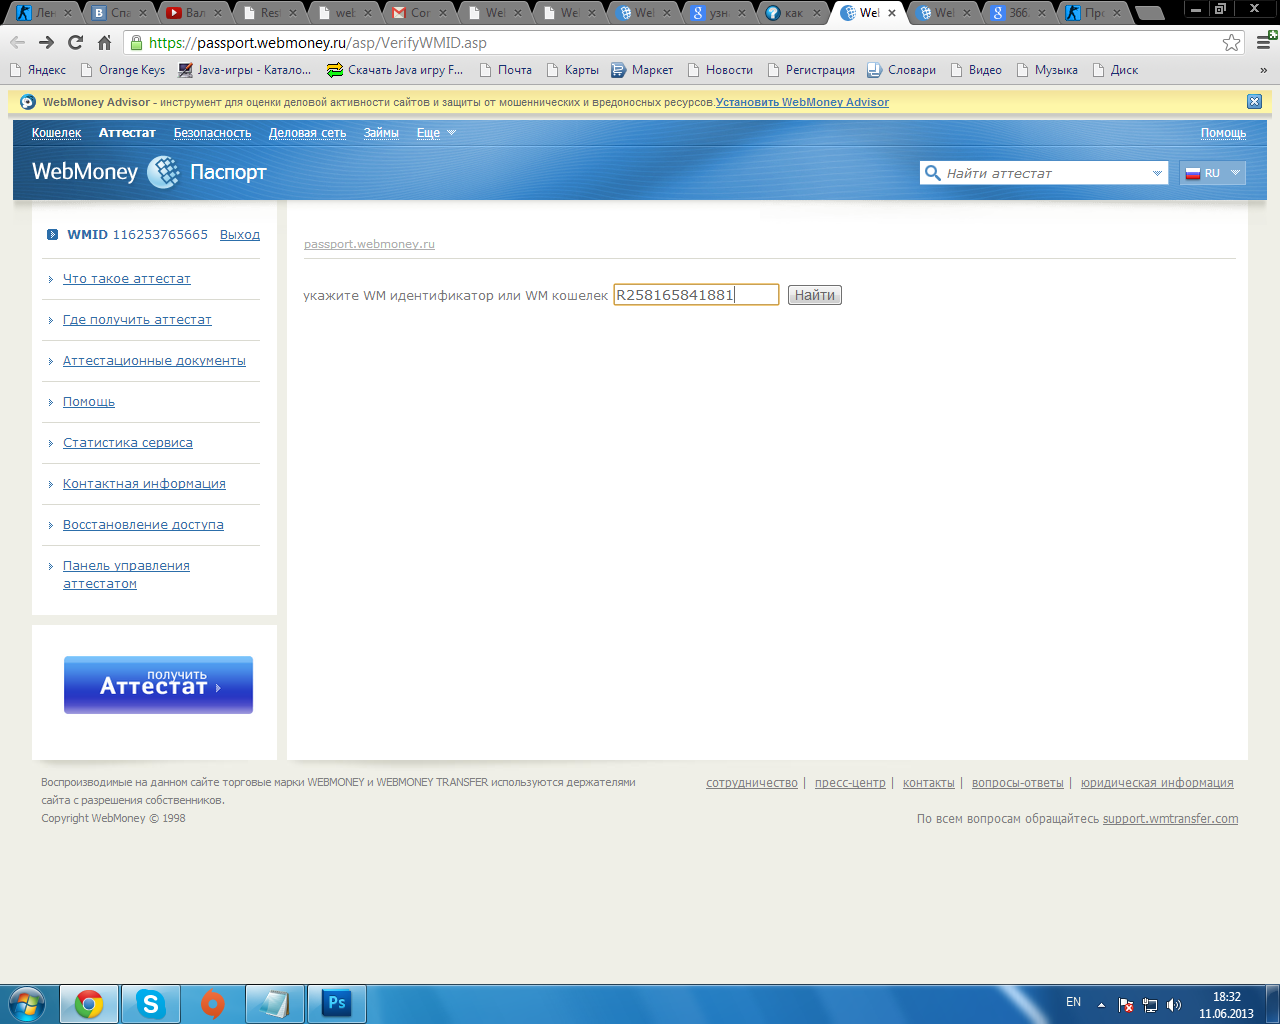Launch Chrome from the taskbar
1280x1024 pixels.
tap(89, 1004)
